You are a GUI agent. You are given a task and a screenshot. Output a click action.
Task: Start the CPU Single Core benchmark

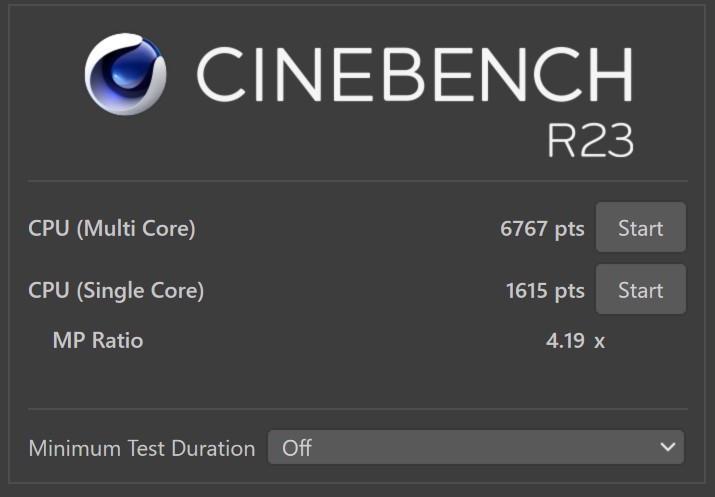coord(641,289)
